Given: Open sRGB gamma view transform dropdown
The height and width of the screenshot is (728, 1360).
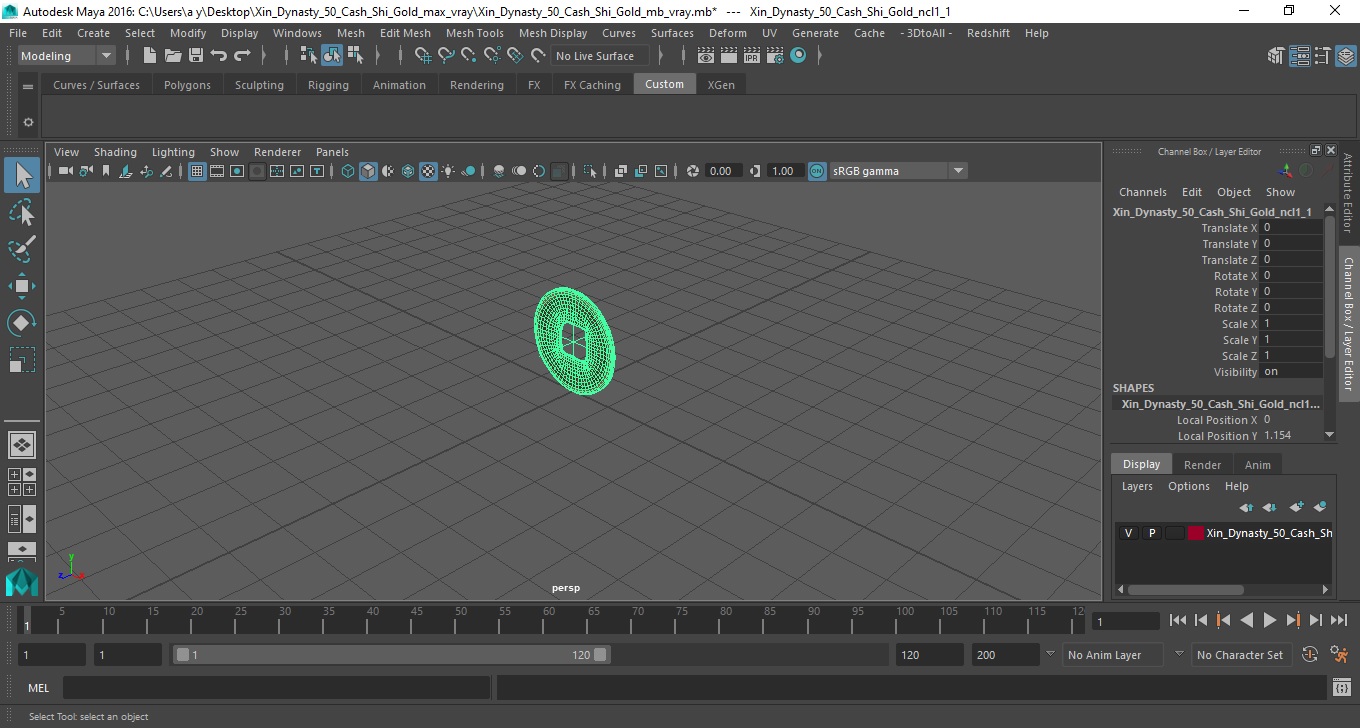Looking at the screenshot, I should [x=958, y=171].
